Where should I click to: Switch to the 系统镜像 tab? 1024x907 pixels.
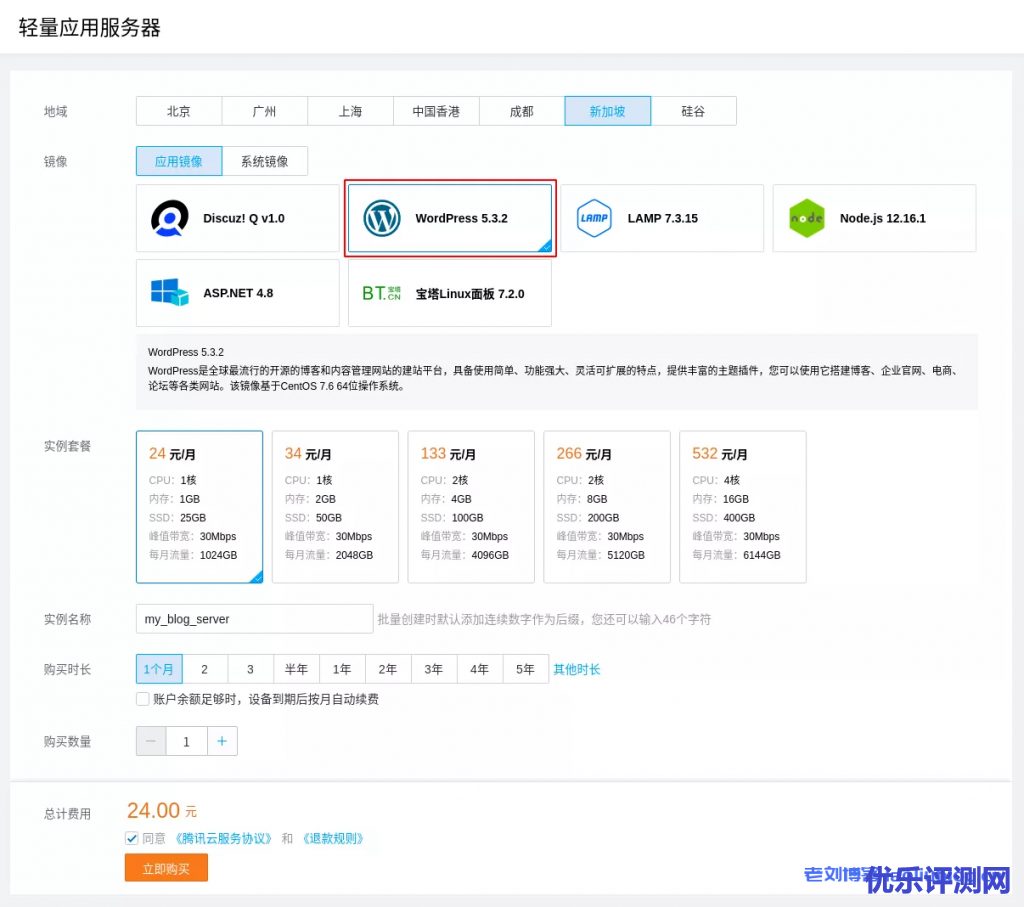click(x=264, y=161)
